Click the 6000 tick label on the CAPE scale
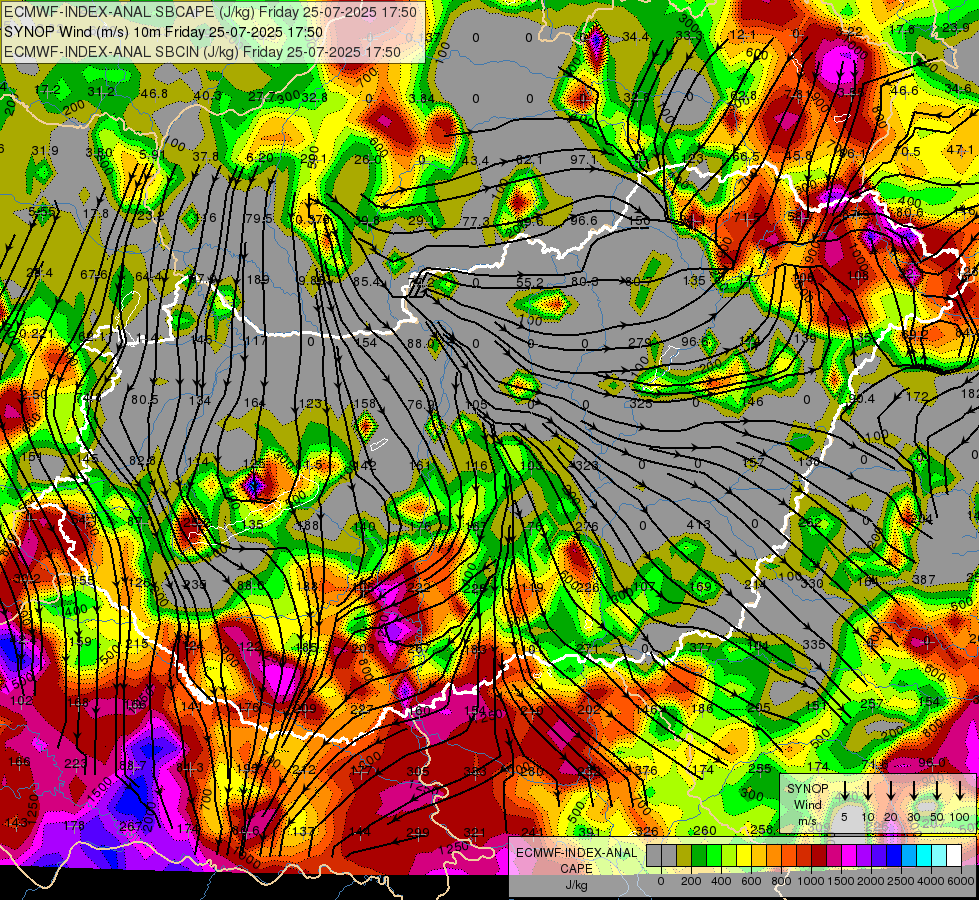Viewport: 979px width, 900px height. [x=961, y=881]
